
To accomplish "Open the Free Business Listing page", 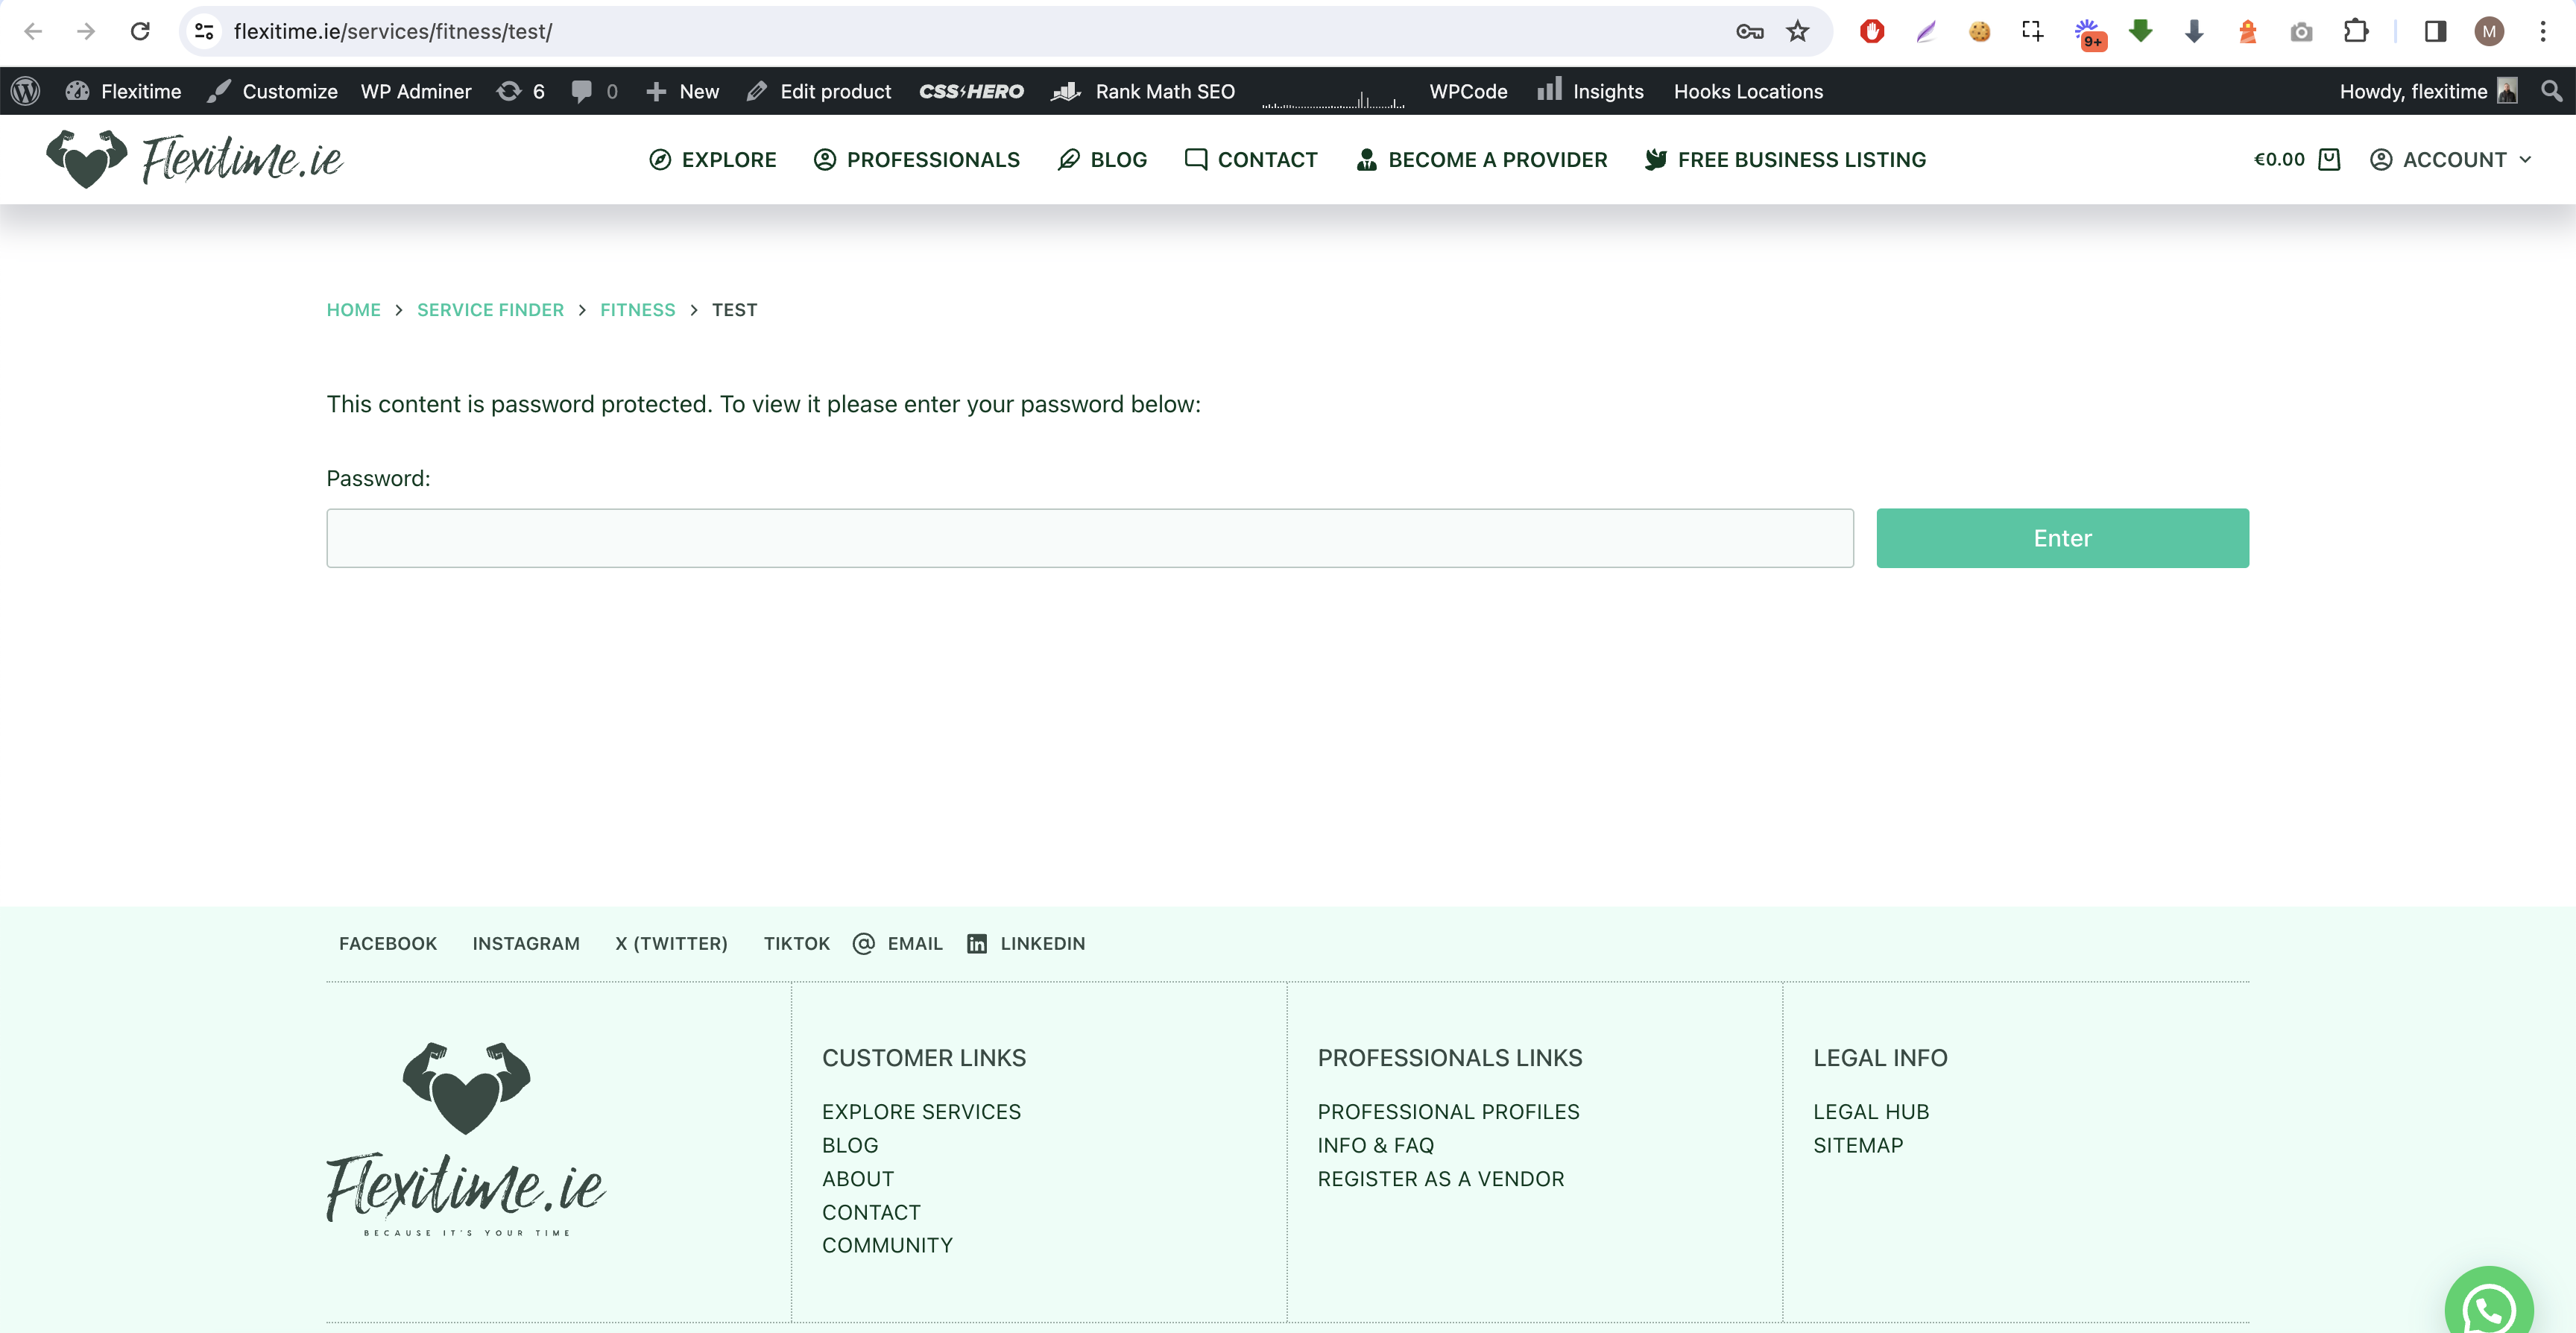I will point(1785,159).
